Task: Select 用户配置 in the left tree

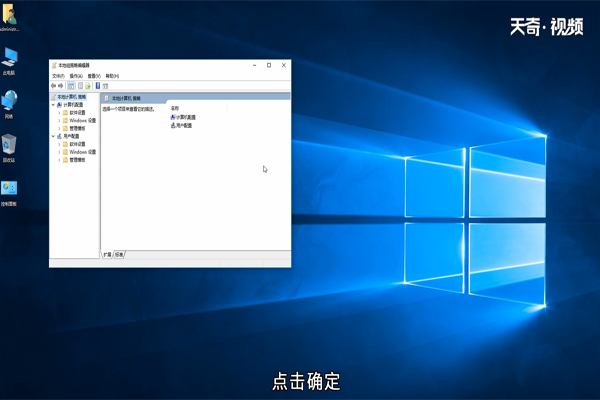Action: point(68,136)
